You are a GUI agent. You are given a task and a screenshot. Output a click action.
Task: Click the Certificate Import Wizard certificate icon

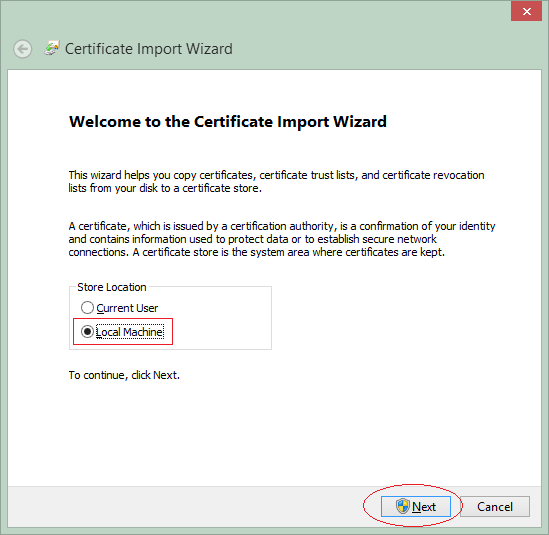pyautogui.click(x=52, y=48)
